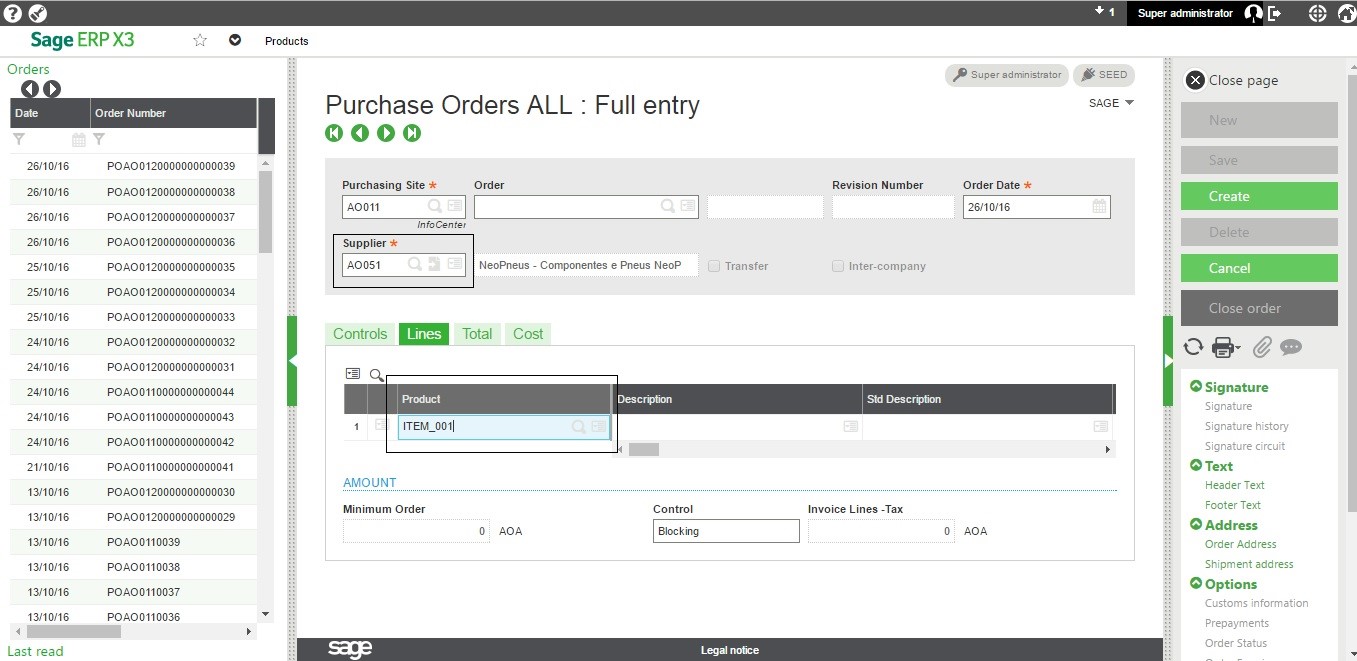Open Order Date calendar picker
Image resolution: width=1357 pixels, height=661 pixels.
(x=1099, y=207)
